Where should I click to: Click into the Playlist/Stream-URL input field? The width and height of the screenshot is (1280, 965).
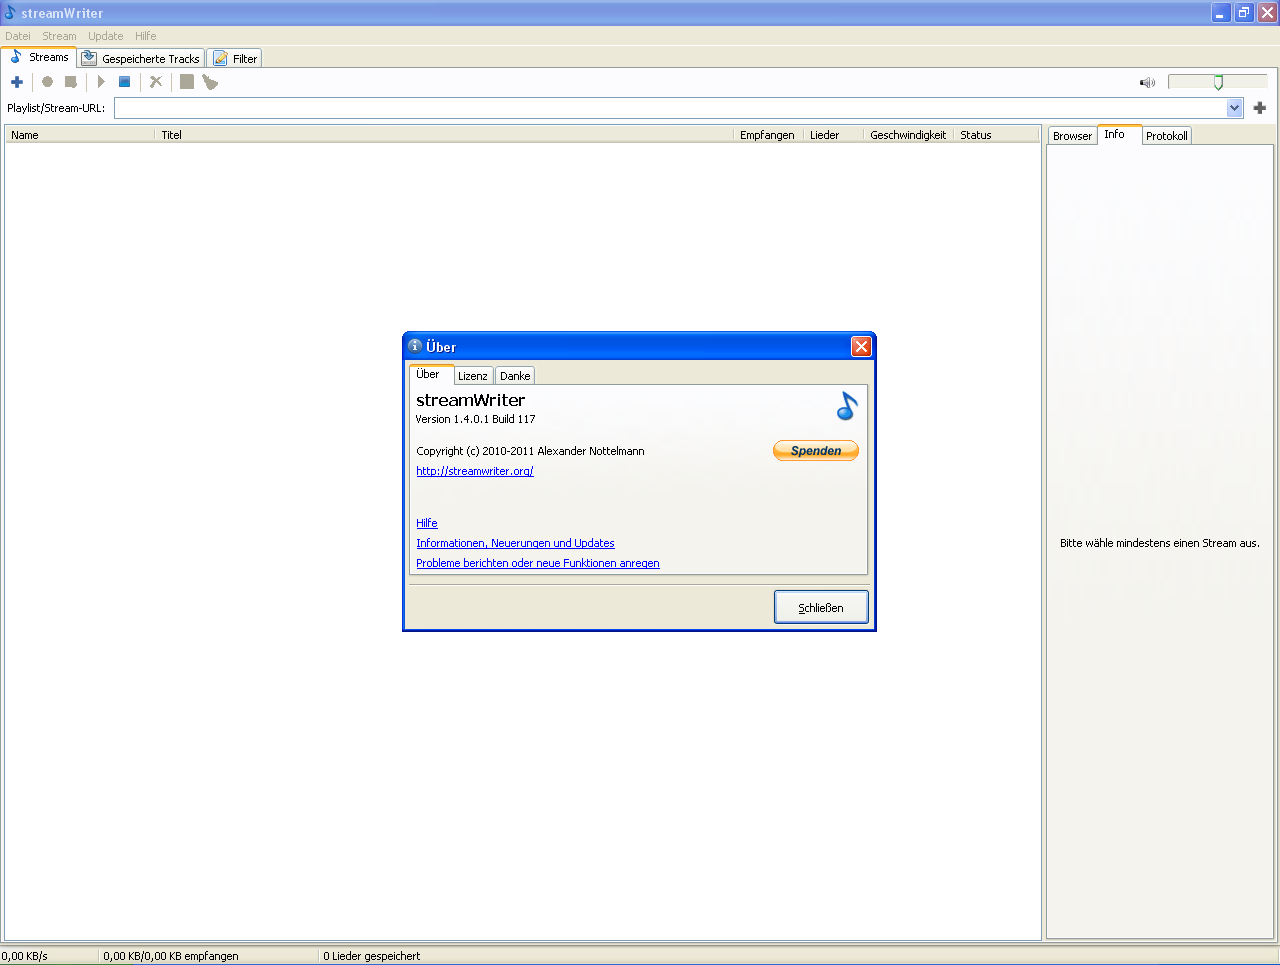[670, 108]
